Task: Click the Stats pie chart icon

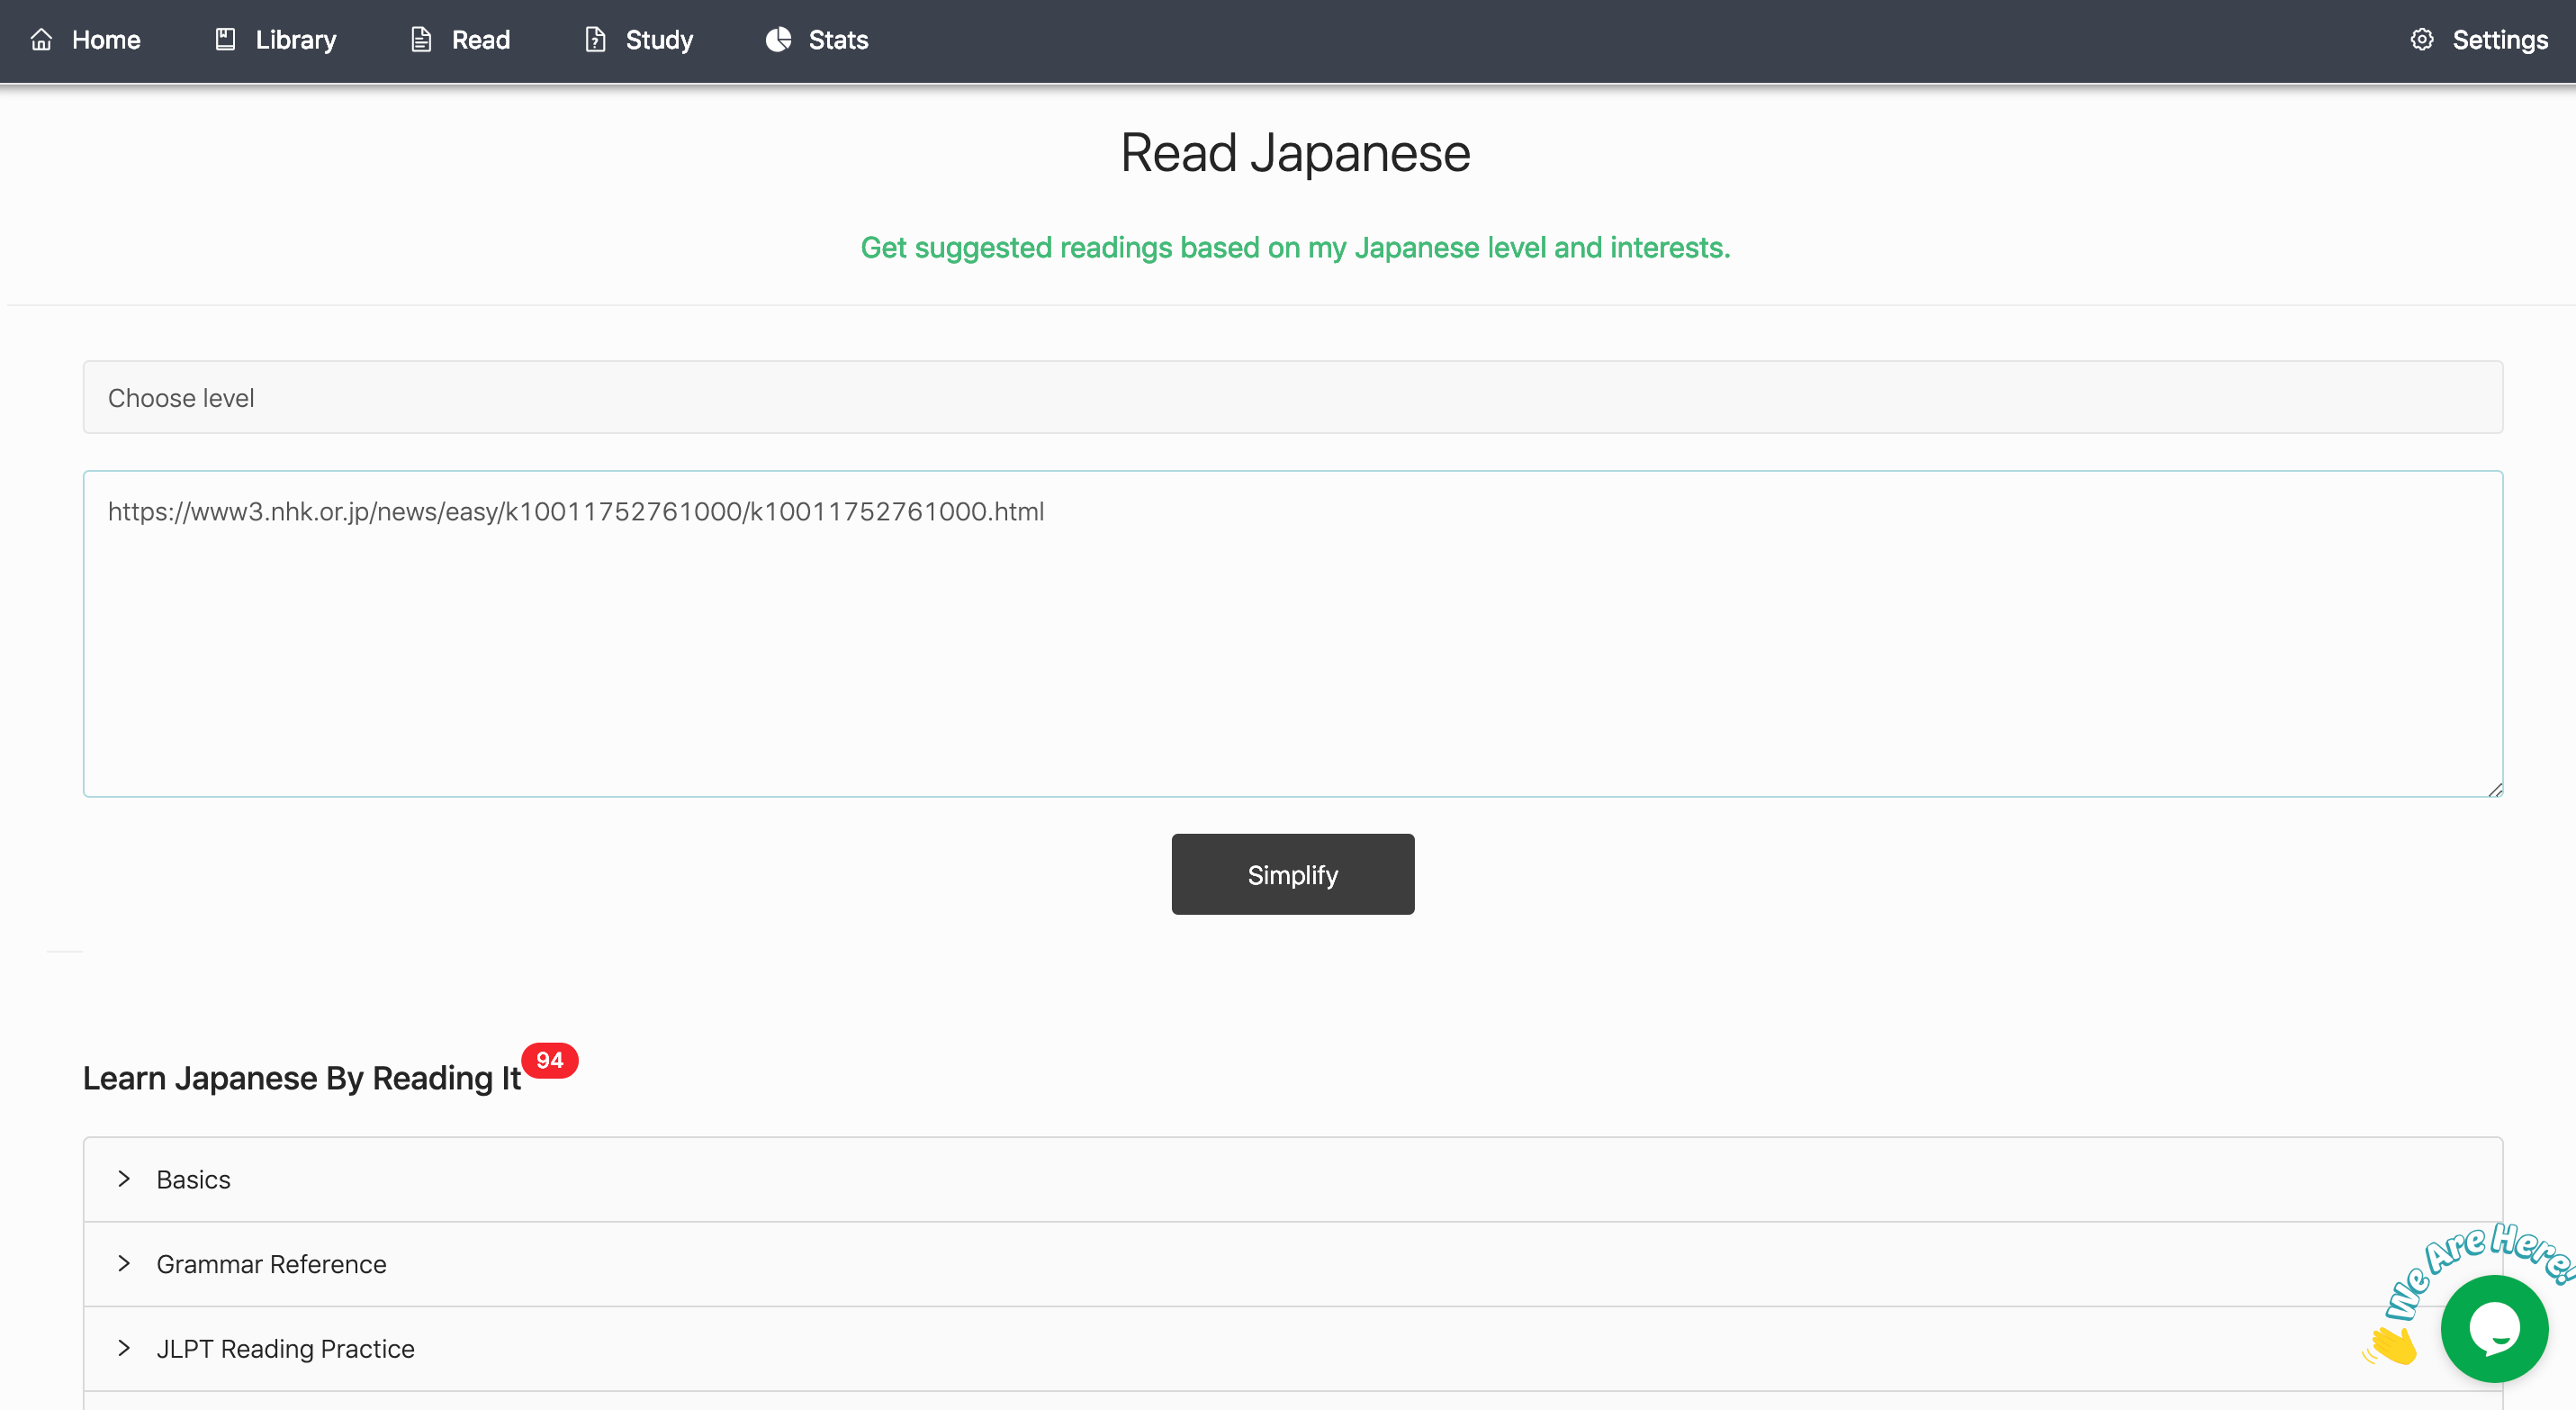Action: click(779, 39)
